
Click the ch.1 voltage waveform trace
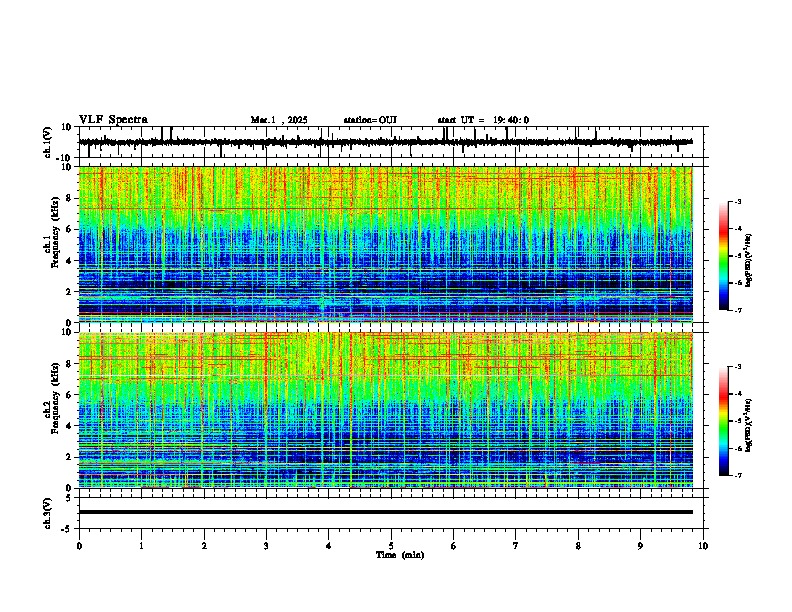pos(386,142)
